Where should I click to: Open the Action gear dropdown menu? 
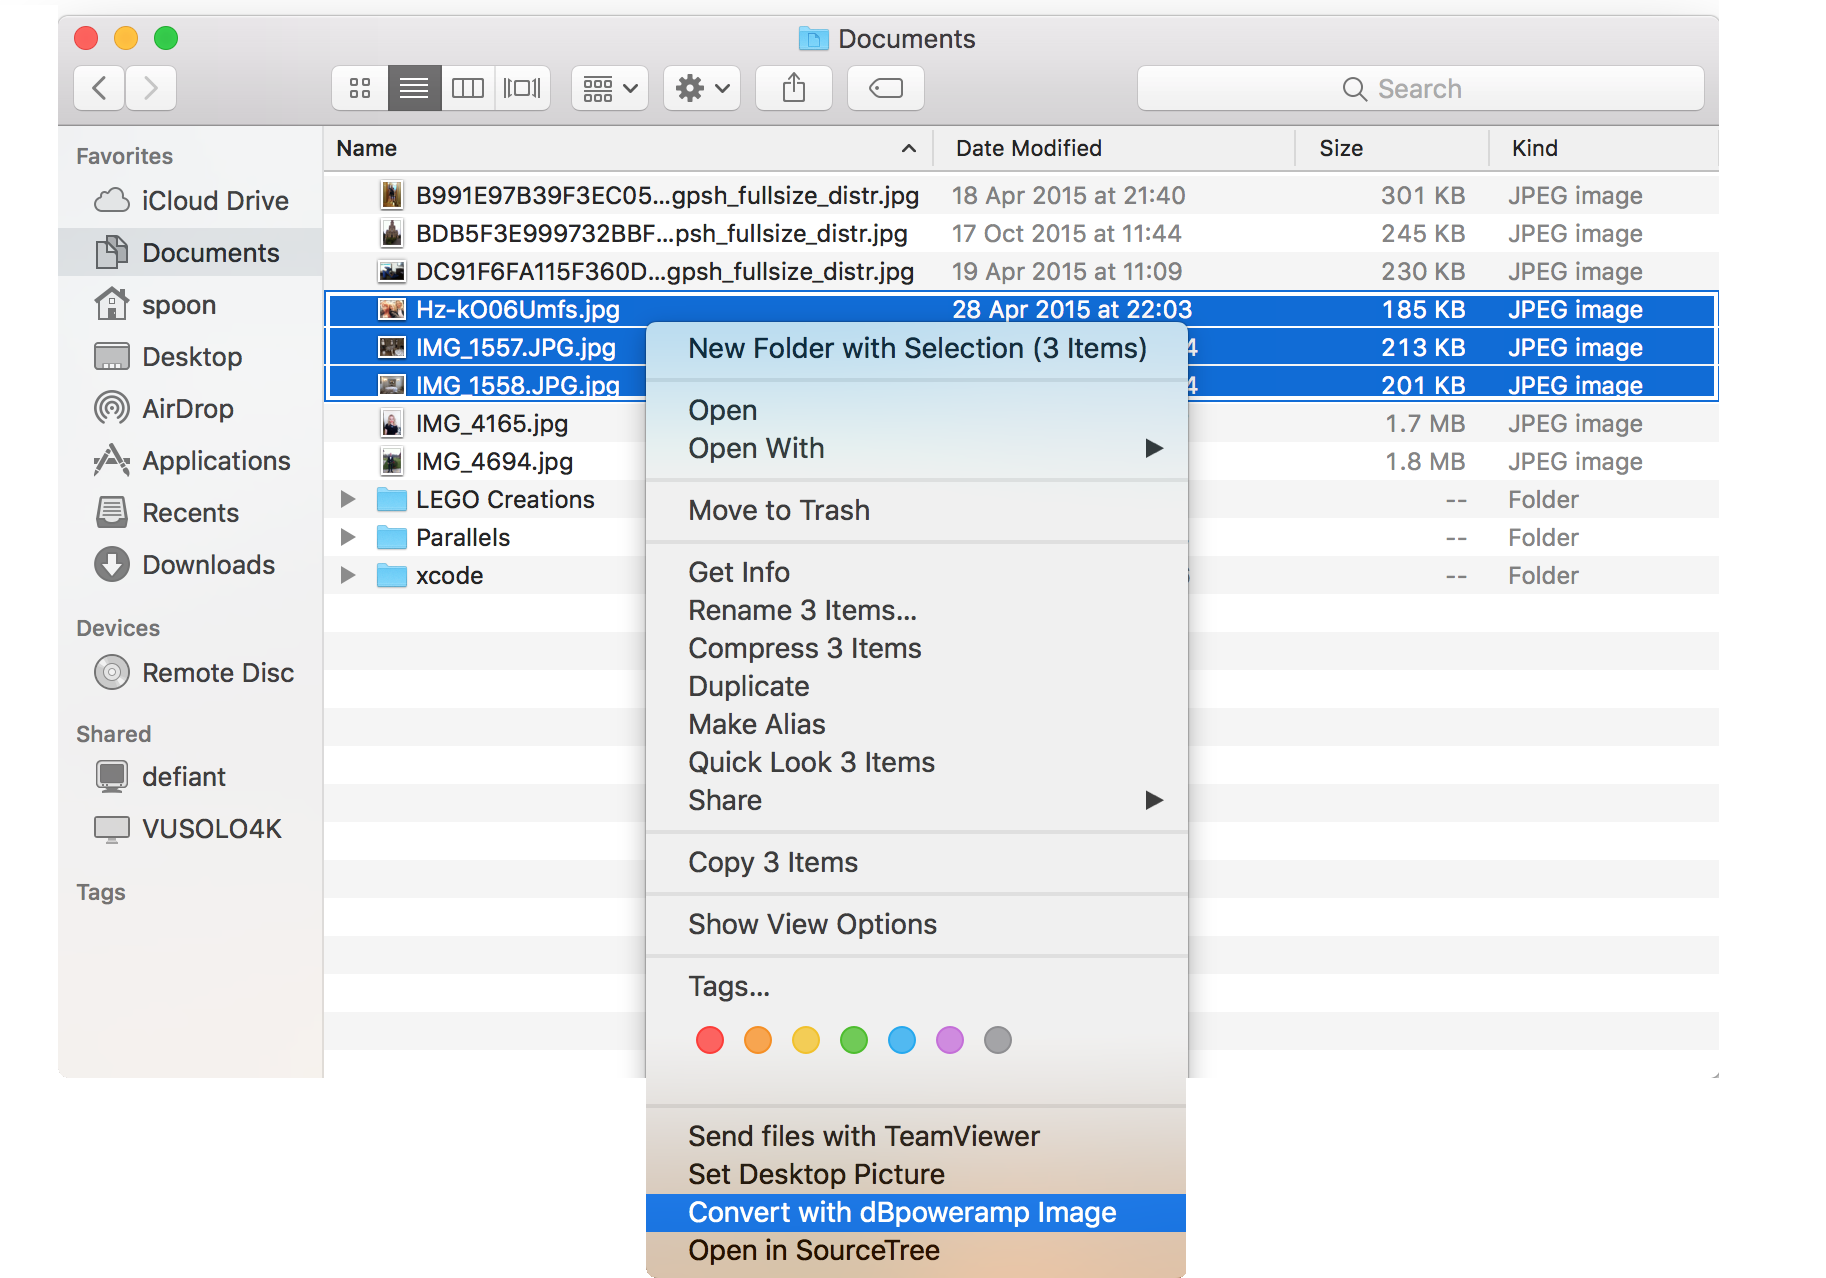(x=702, y=89)
